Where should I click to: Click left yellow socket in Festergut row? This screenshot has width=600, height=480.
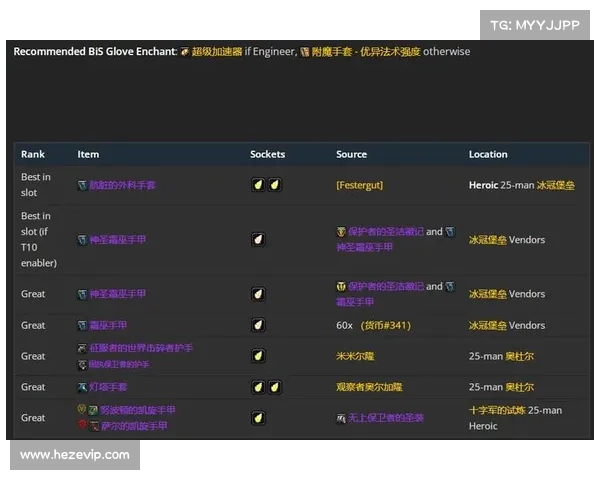(258, 185)
